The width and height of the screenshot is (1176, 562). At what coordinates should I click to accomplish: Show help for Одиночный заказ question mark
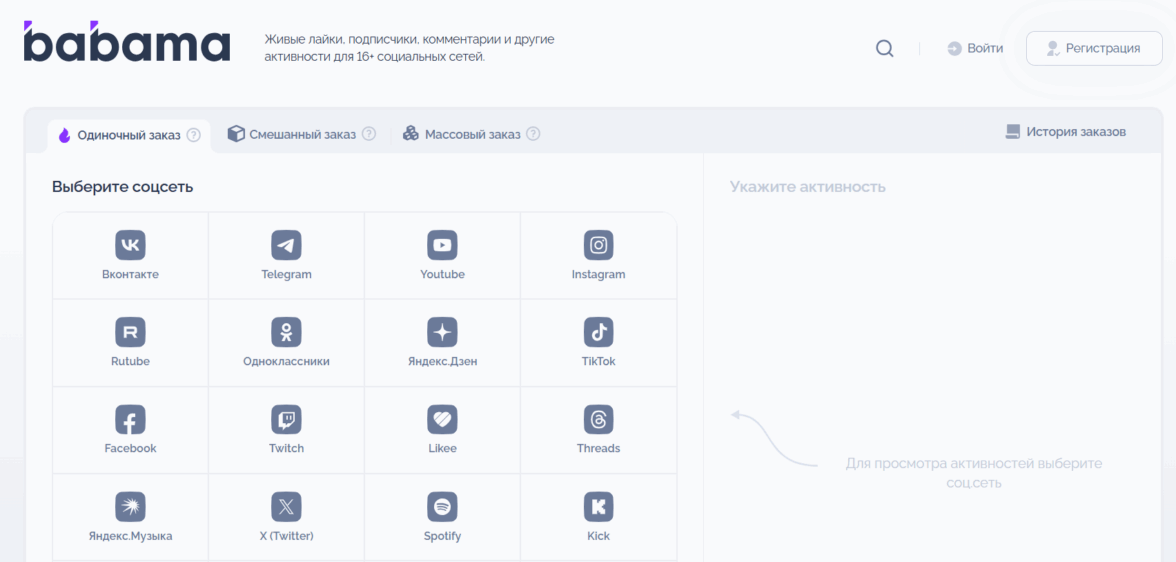point(194,135)
